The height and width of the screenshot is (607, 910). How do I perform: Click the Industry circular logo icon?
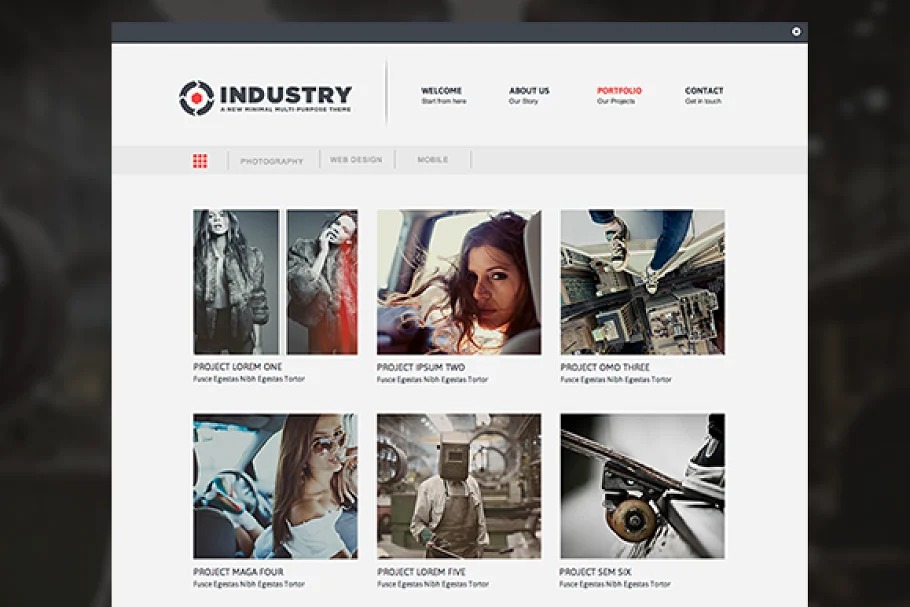196,97
